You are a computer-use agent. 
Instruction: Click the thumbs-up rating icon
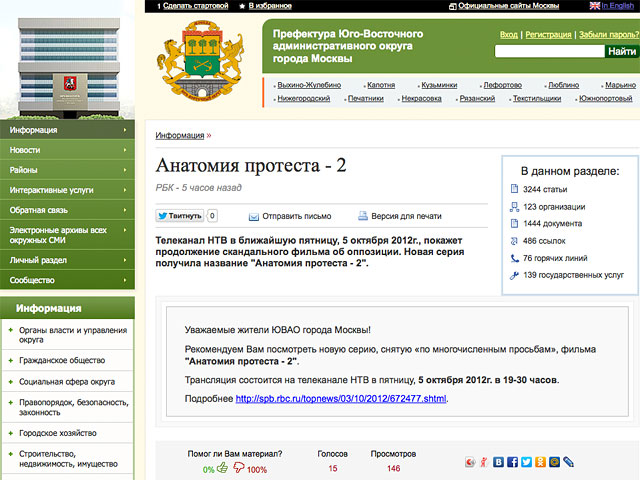(222, 468)
